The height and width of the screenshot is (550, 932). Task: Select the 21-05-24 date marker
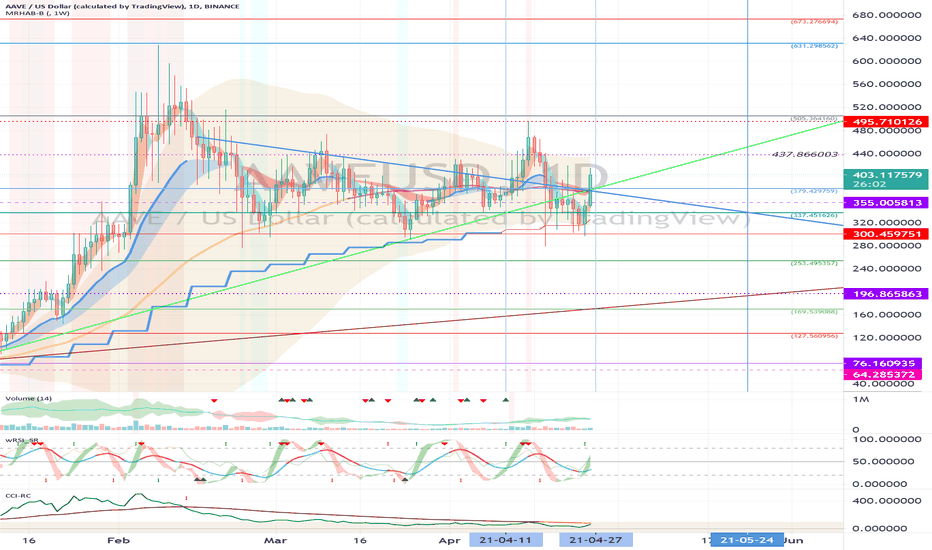747,540
